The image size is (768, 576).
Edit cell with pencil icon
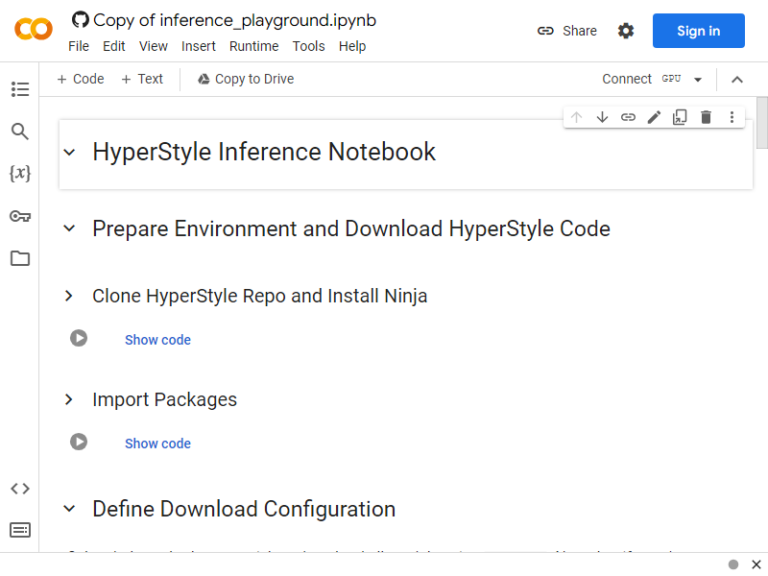click(654, 117)
